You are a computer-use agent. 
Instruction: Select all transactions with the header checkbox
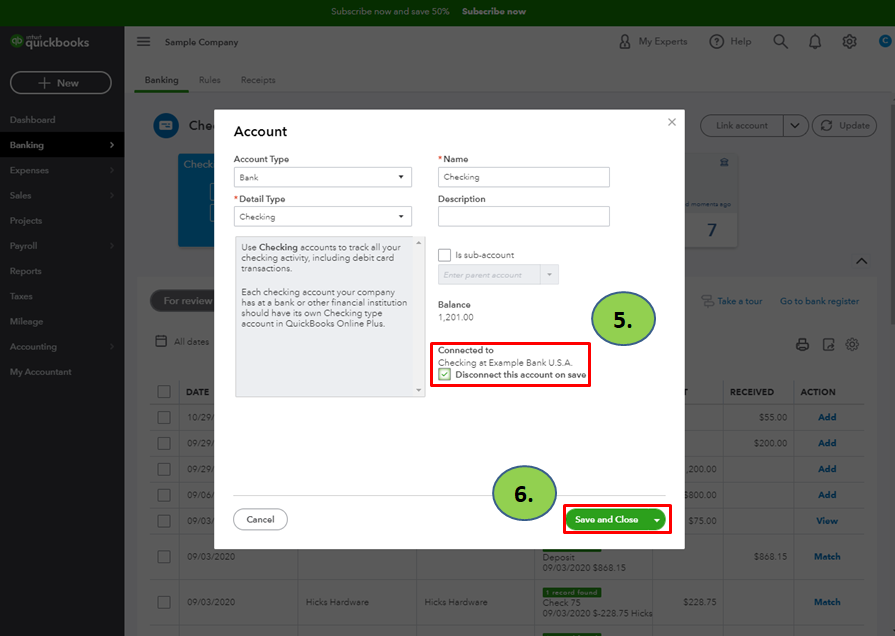pos(165,392)
